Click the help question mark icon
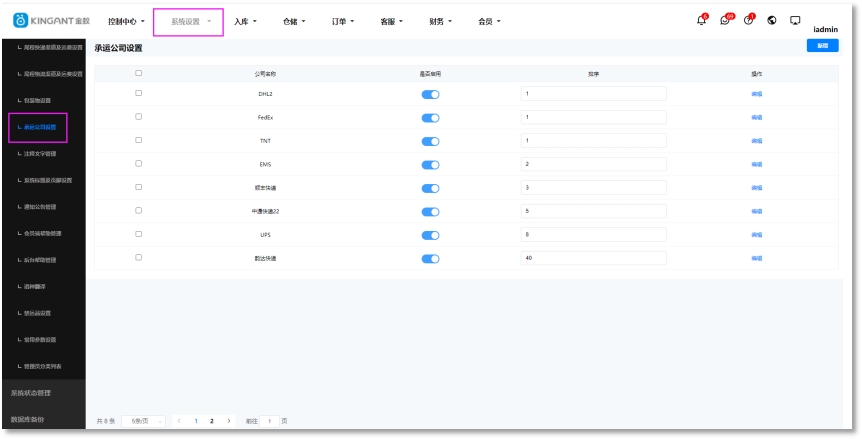This screenshot has width=862, height=439. [x=748, y=21]
